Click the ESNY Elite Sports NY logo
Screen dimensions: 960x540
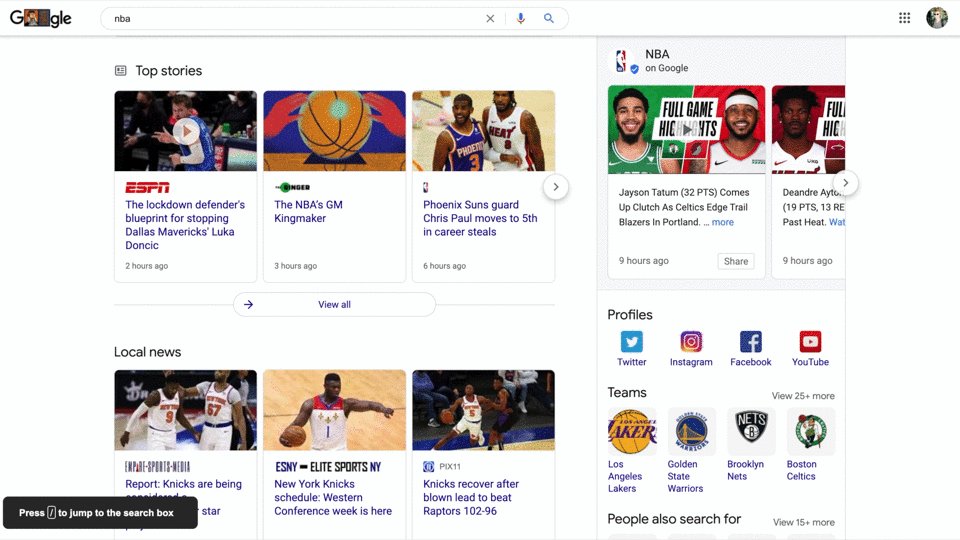coord(328,467)
